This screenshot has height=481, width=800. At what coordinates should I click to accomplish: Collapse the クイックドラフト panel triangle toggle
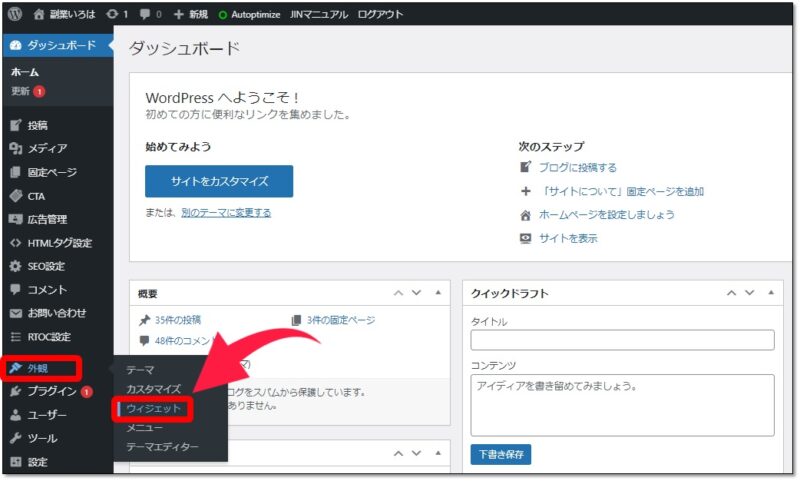pos(771,292)
